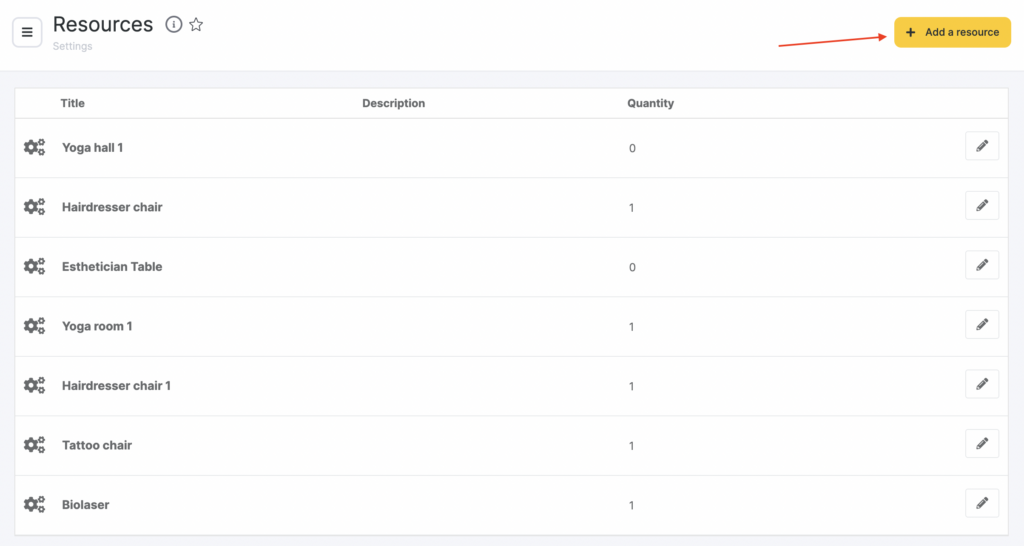Viewport: 1024px width, 546px height.
Task: Click pencil icon for Esthetician Table
Action: (981, 266)
